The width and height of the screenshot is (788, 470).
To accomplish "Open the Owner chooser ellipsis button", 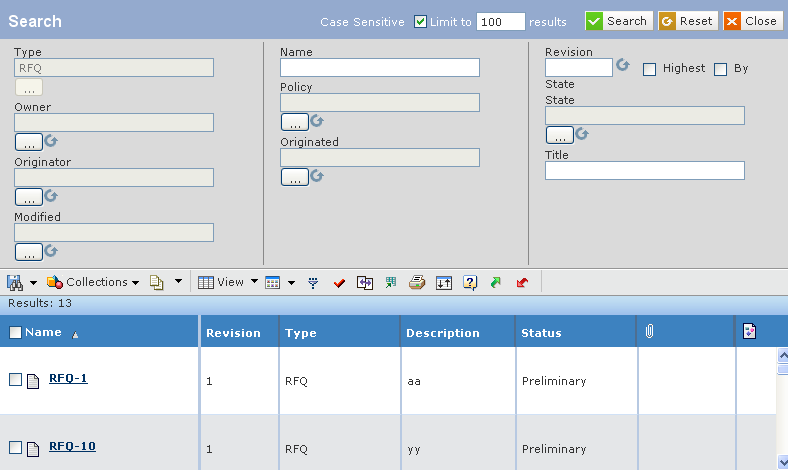I will click(x=29, y=142).
